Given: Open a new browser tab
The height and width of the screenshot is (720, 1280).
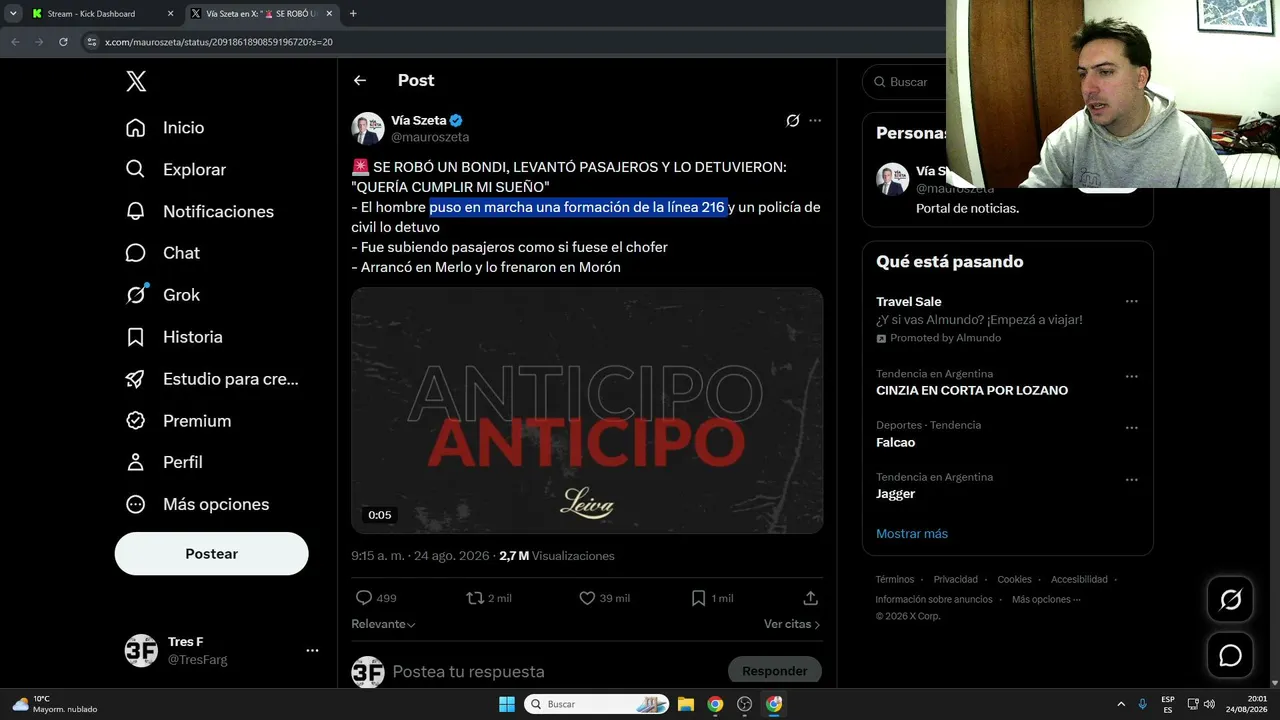Looking at the screenshot, I should 353,14.
